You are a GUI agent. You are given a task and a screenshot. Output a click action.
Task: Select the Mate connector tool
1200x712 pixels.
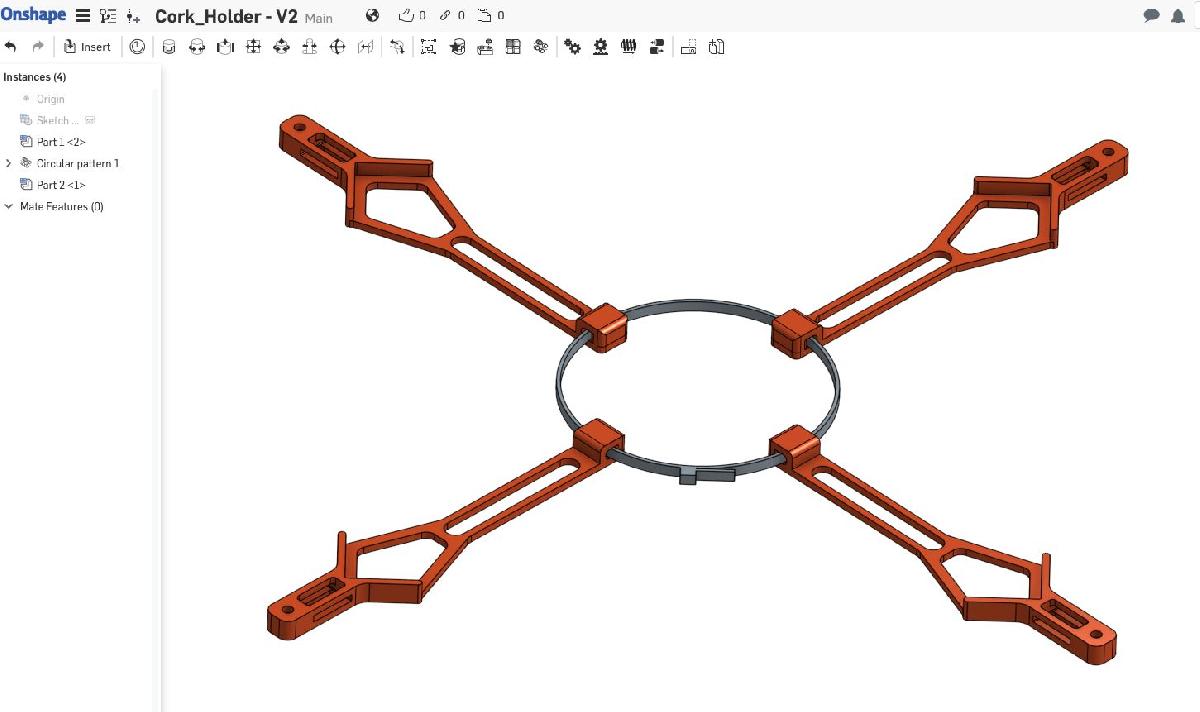coord(397,46)
